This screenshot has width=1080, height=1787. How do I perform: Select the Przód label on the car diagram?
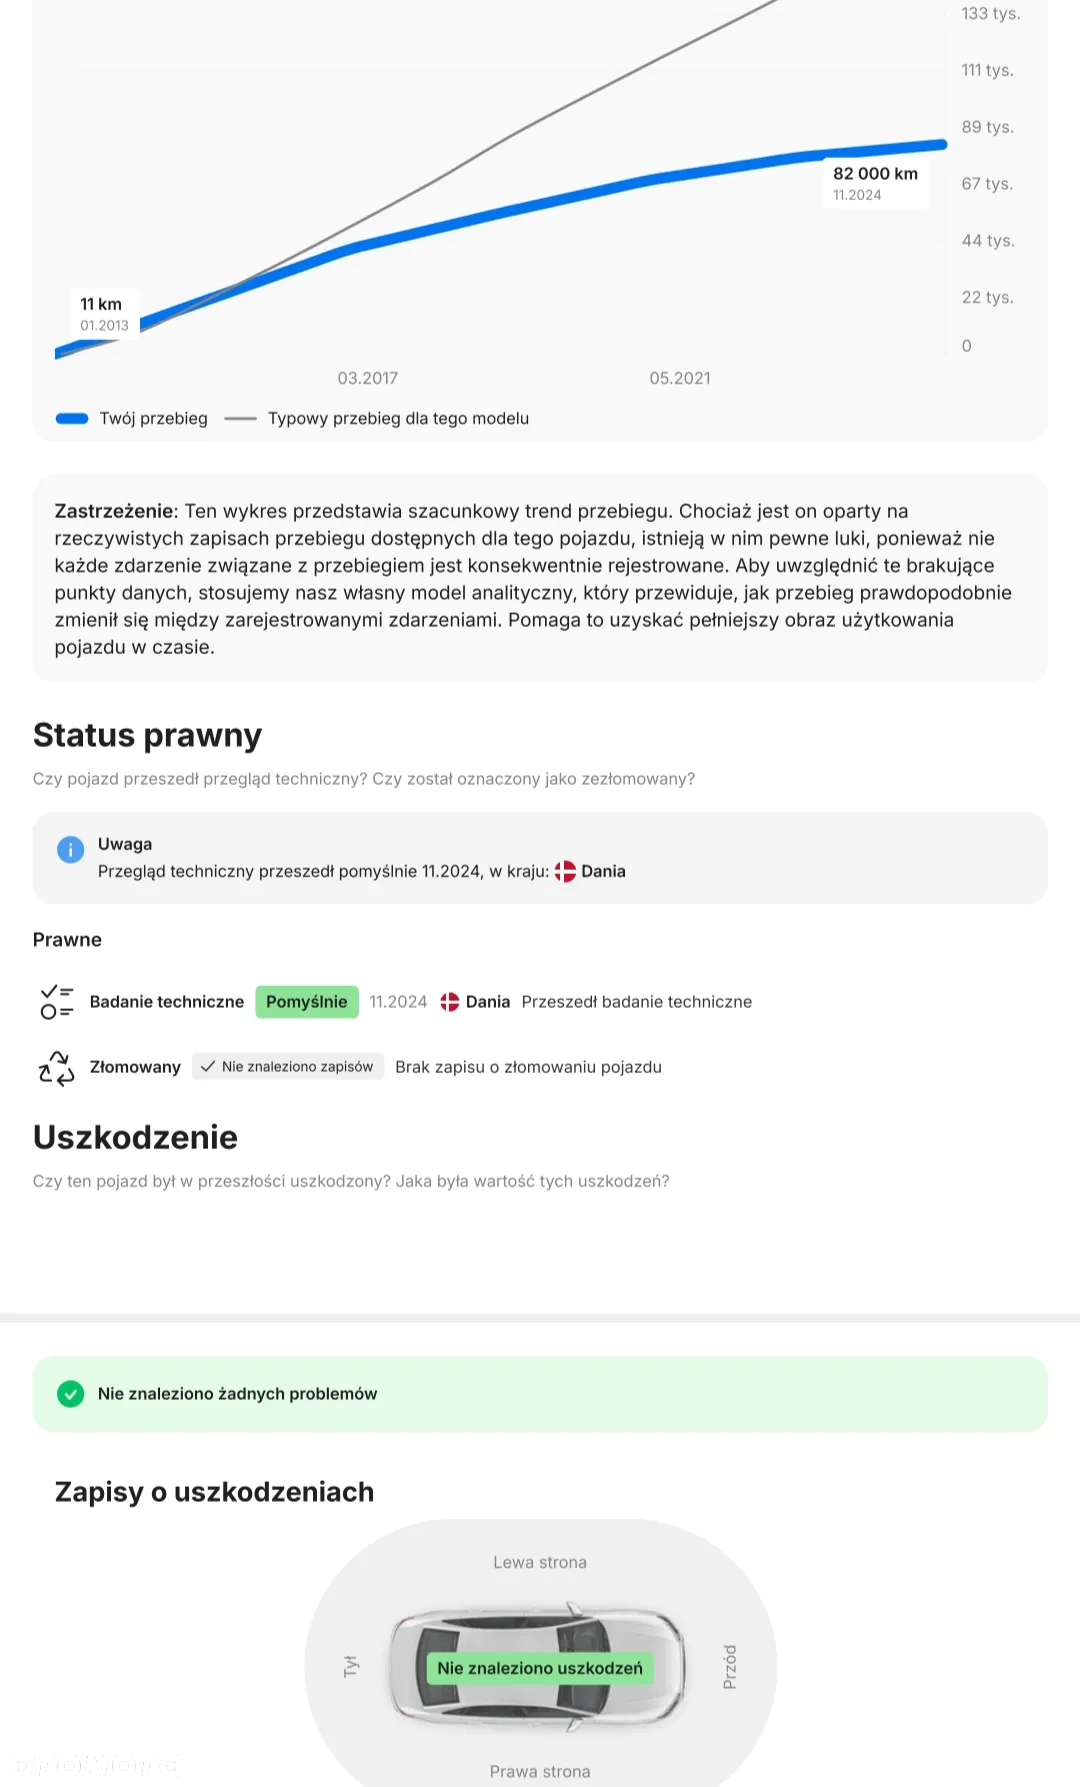pos(730,1667)
